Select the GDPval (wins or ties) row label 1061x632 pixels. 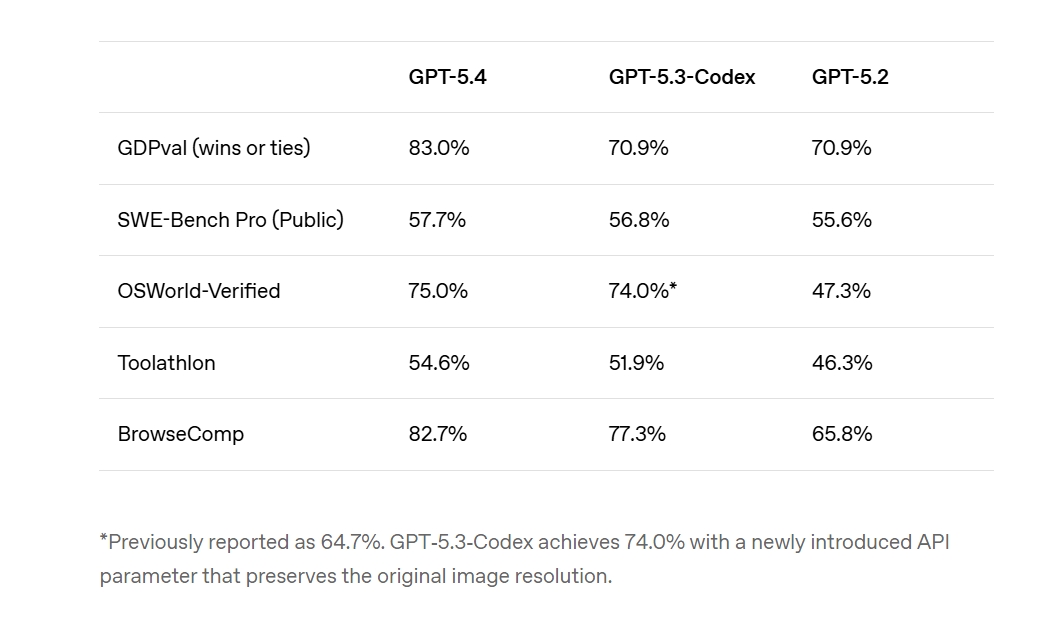(214, 148)
